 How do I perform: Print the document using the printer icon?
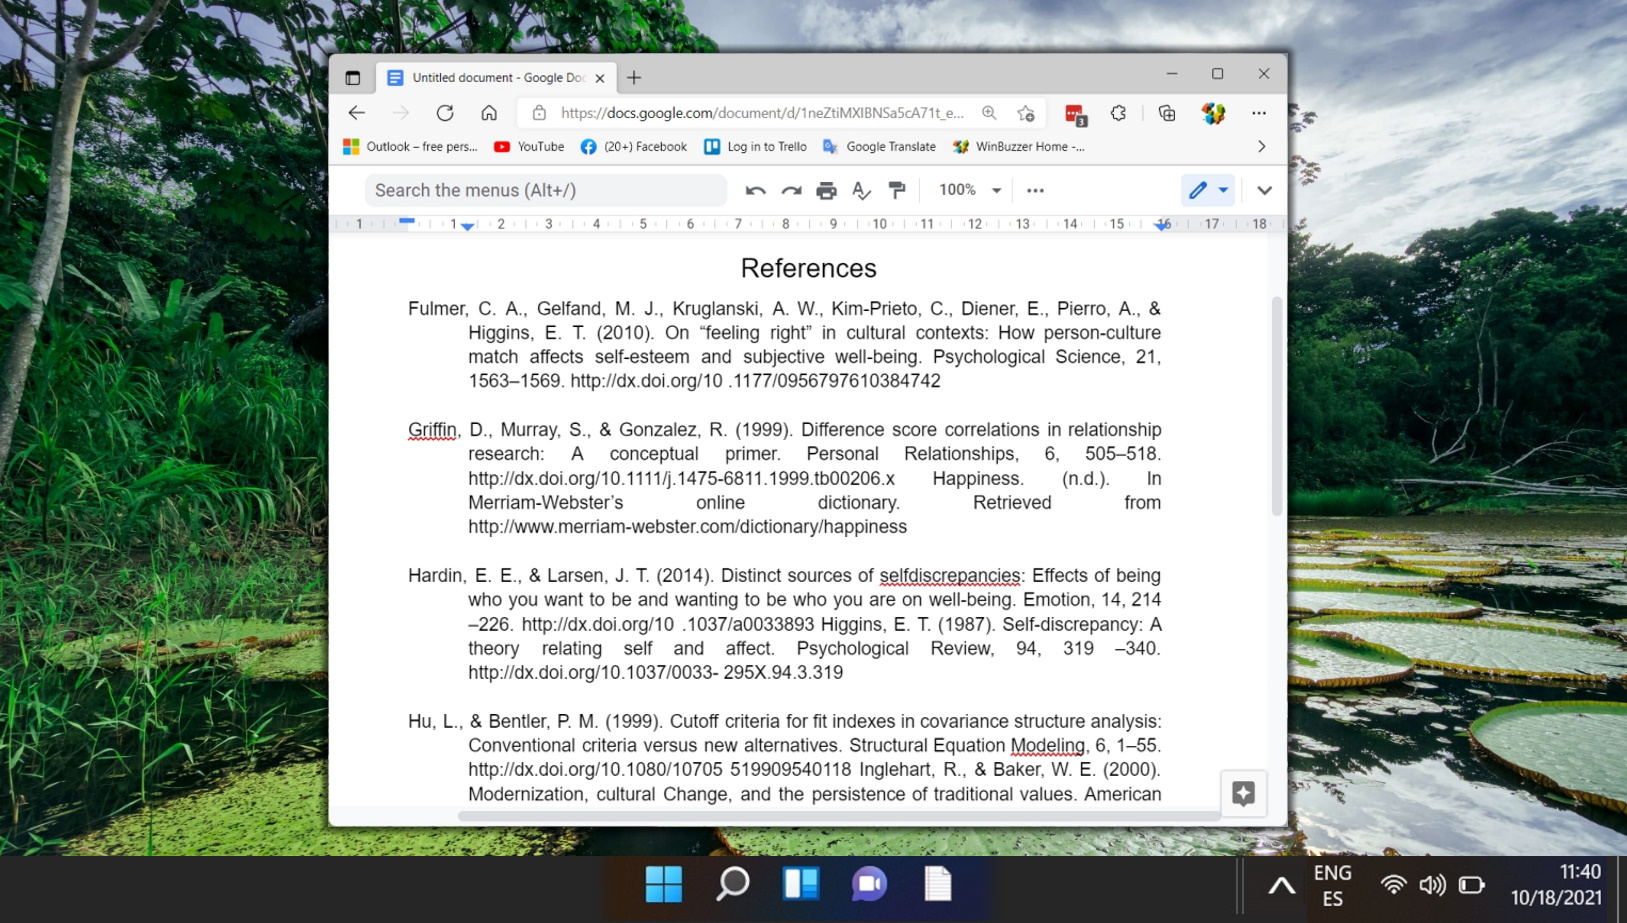[x=826, y=190]
